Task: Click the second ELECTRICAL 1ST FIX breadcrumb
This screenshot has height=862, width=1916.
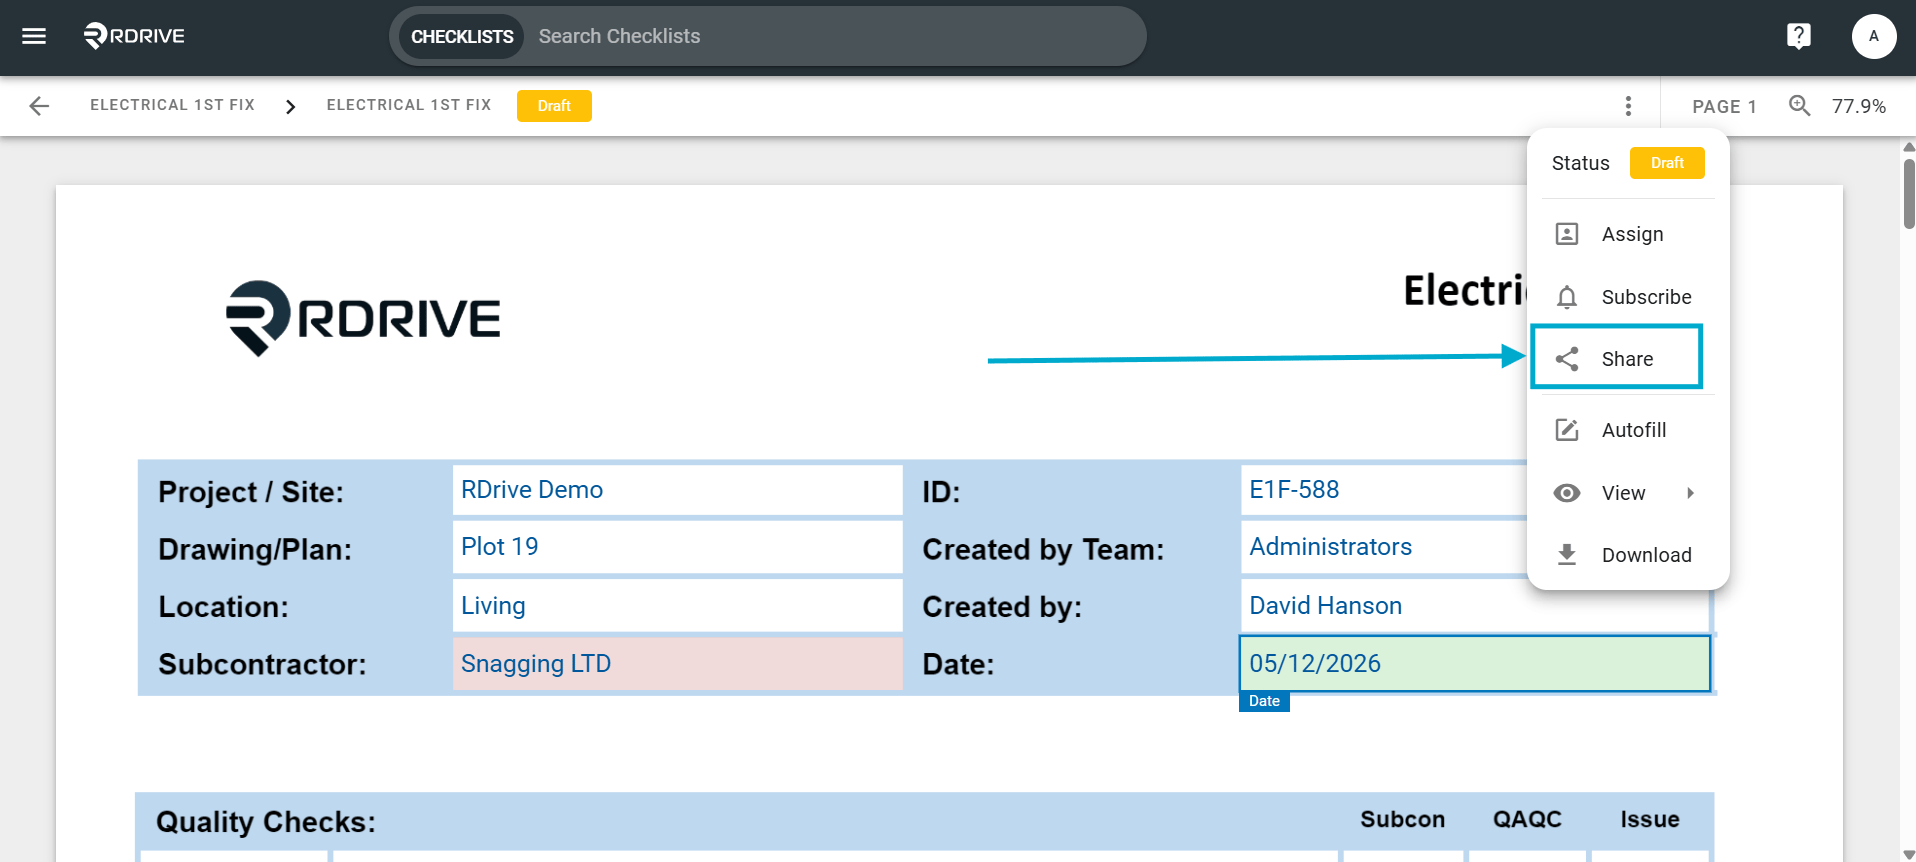Action: click(409, 105)
